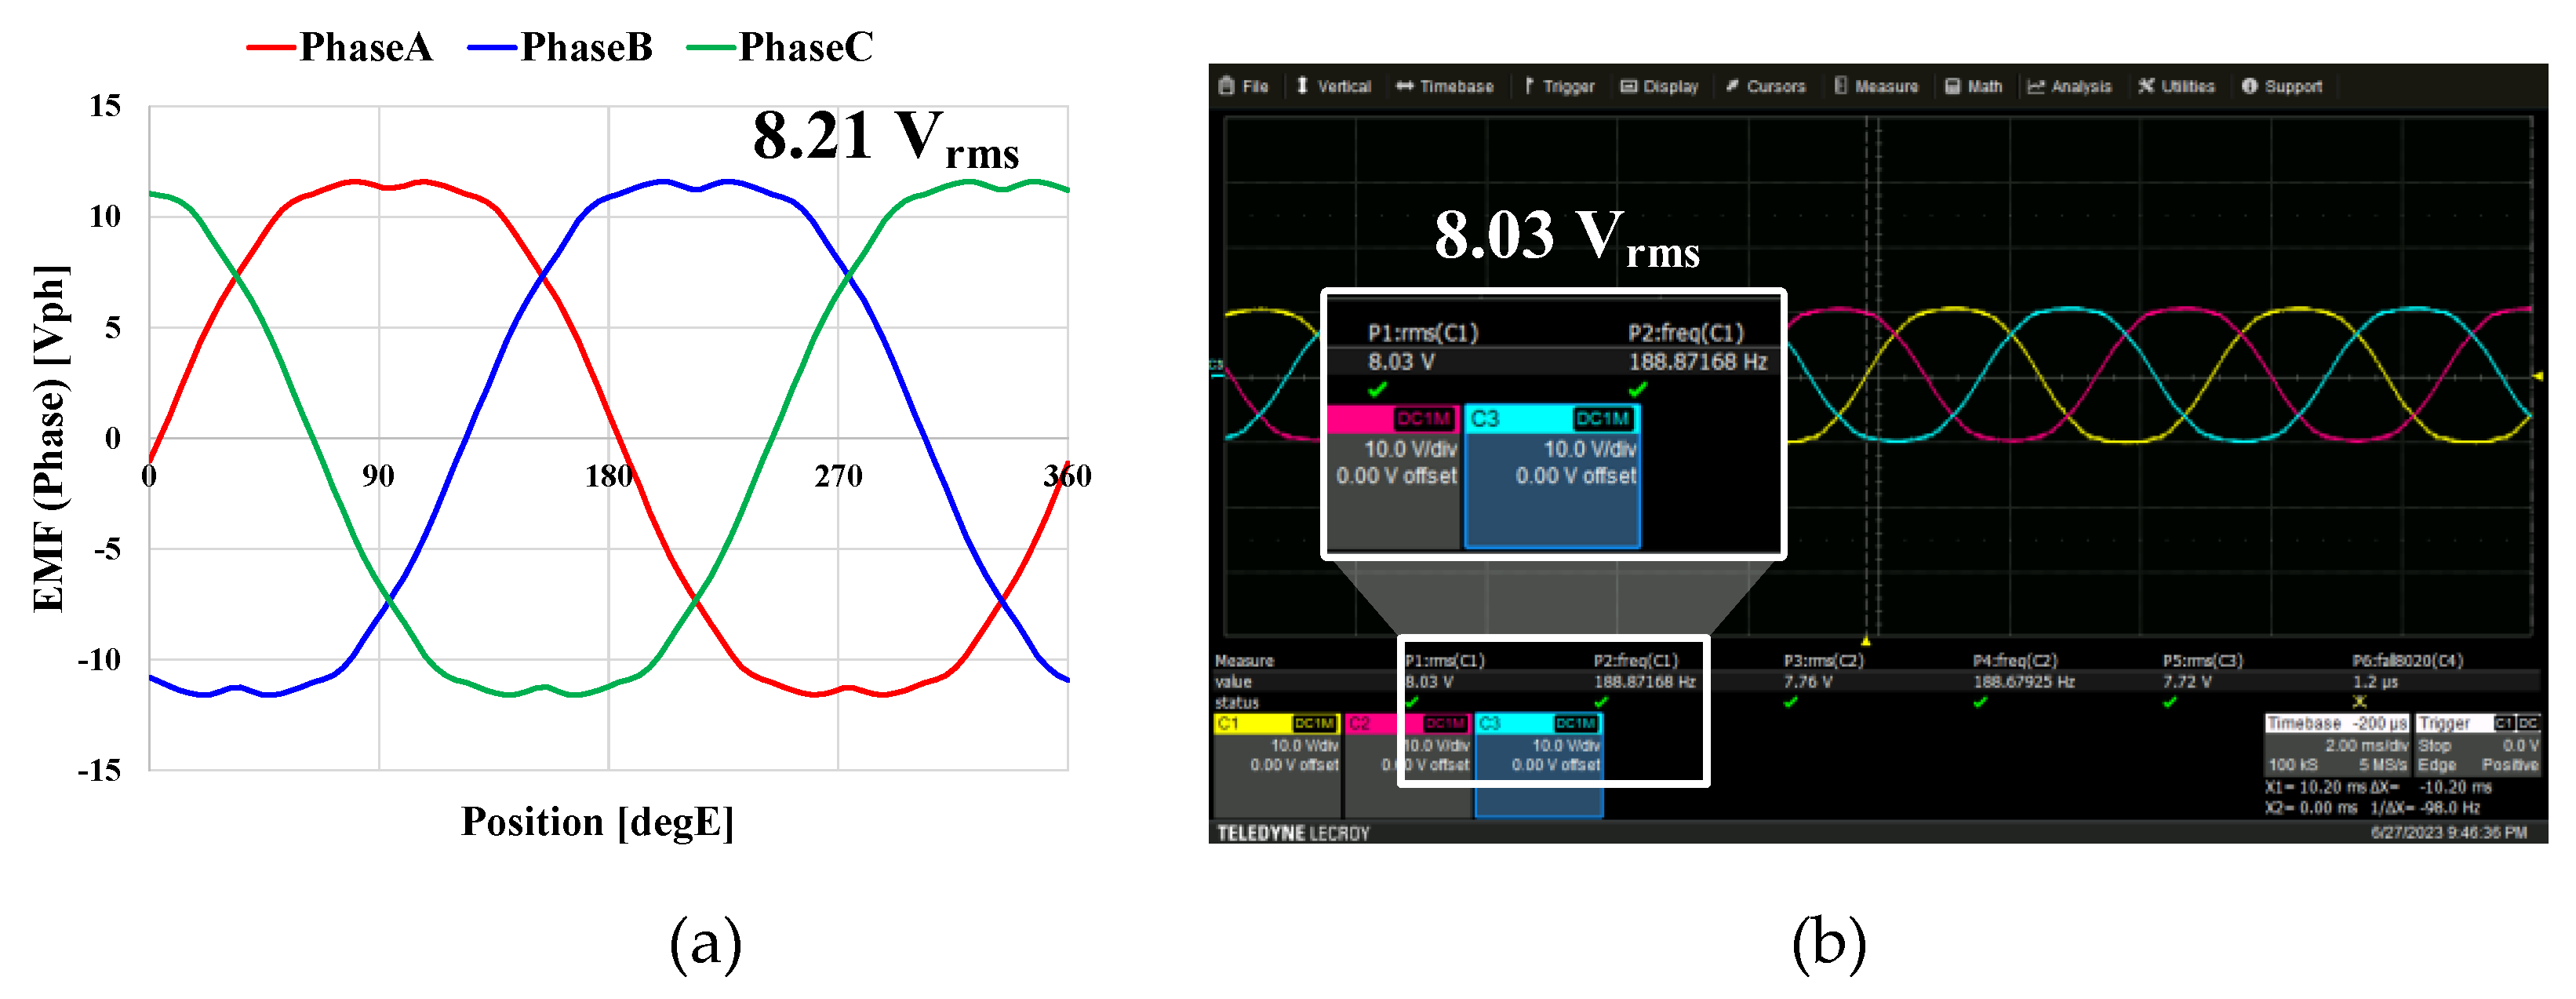Click the Cursors pencil icon
This screenshot has height=999, width=2576.
tap(1732, 86)
